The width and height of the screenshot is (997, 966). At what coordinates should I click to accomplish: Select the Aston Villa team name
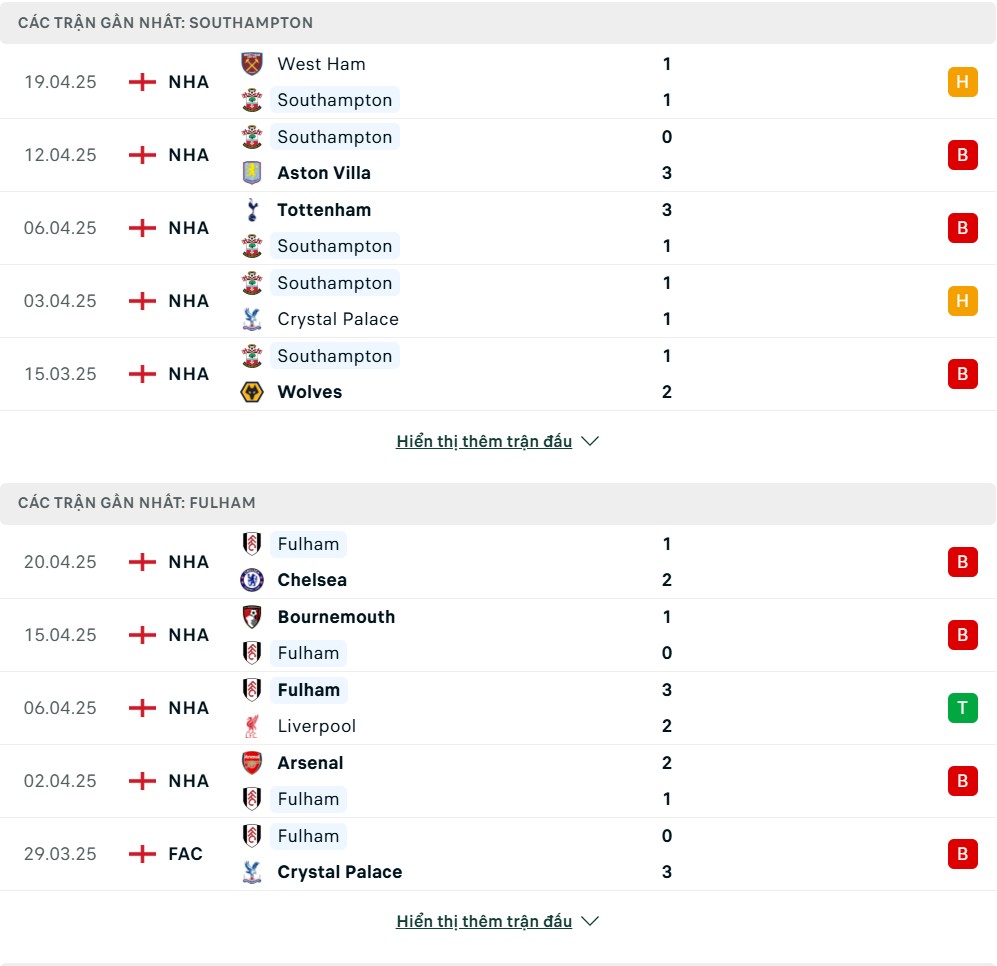324,173
